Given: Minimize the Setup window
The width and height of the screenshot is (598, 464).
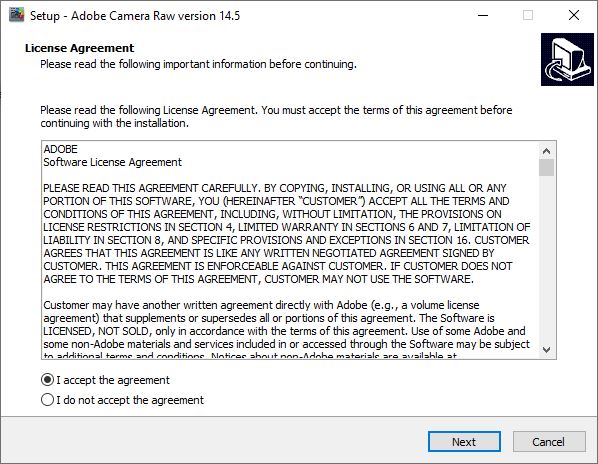Looking at the screenshot, I should pyautogui.click(x=483, y=15).
